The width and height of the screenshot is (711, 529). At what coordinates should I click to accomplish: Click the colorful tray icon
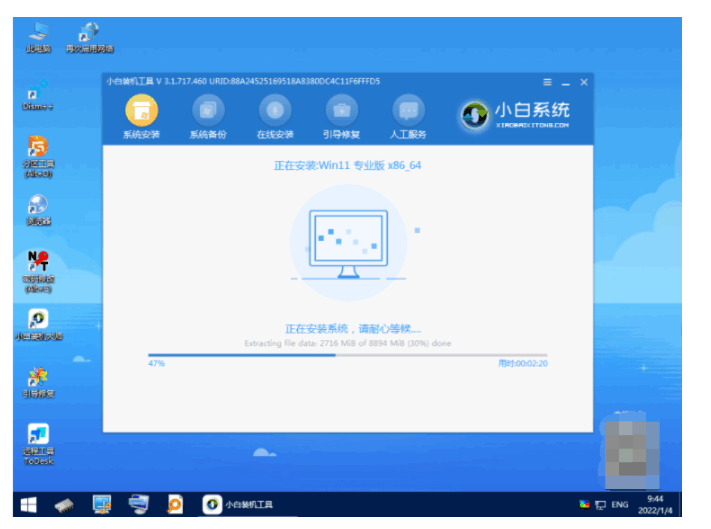coord(584,504)
